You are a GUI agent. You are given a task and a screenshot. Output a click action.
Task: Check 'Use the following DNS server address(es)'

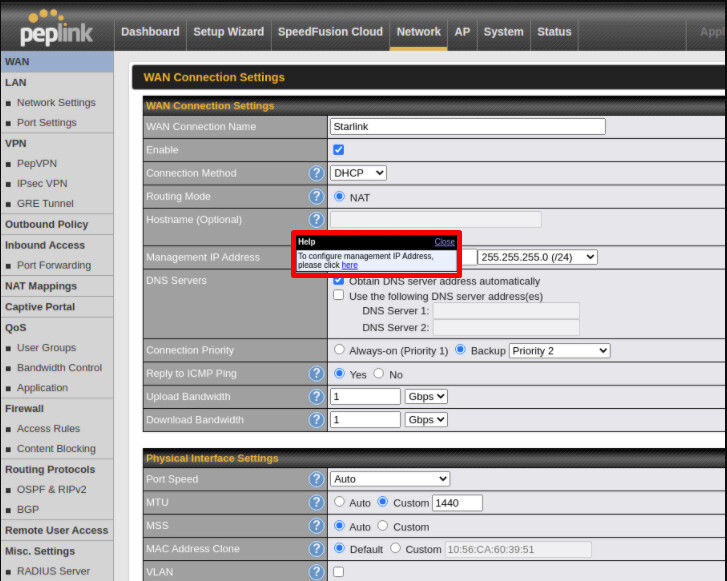click(x=338, y=296)
